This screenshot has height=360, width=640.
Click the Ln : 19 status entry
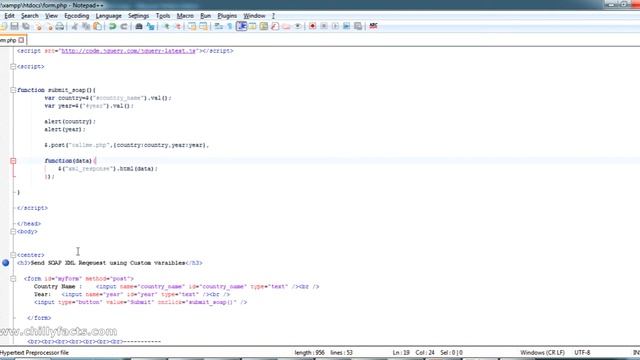click(x=401, y=353)
